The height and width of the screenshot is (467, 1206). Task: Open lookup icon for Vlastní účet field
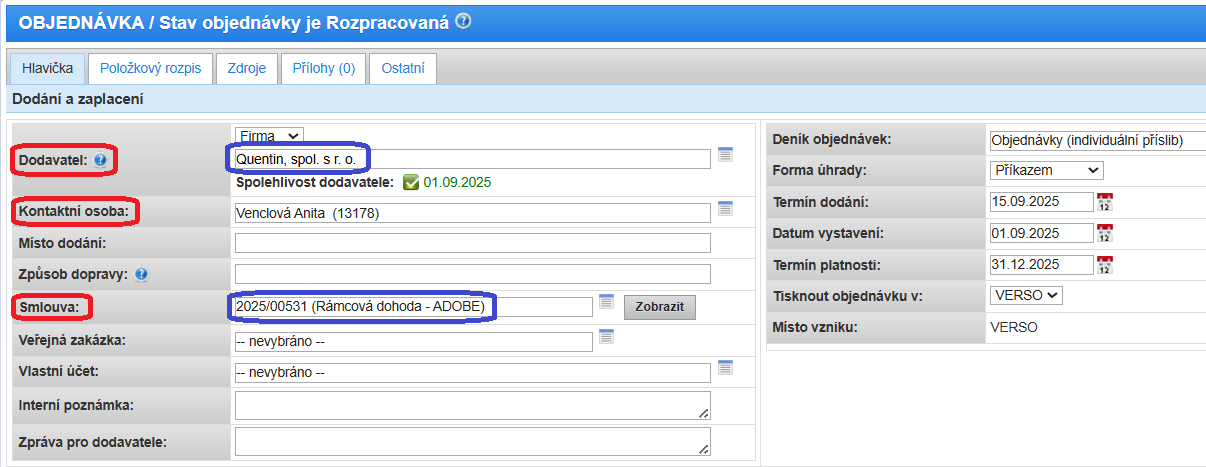726,368
